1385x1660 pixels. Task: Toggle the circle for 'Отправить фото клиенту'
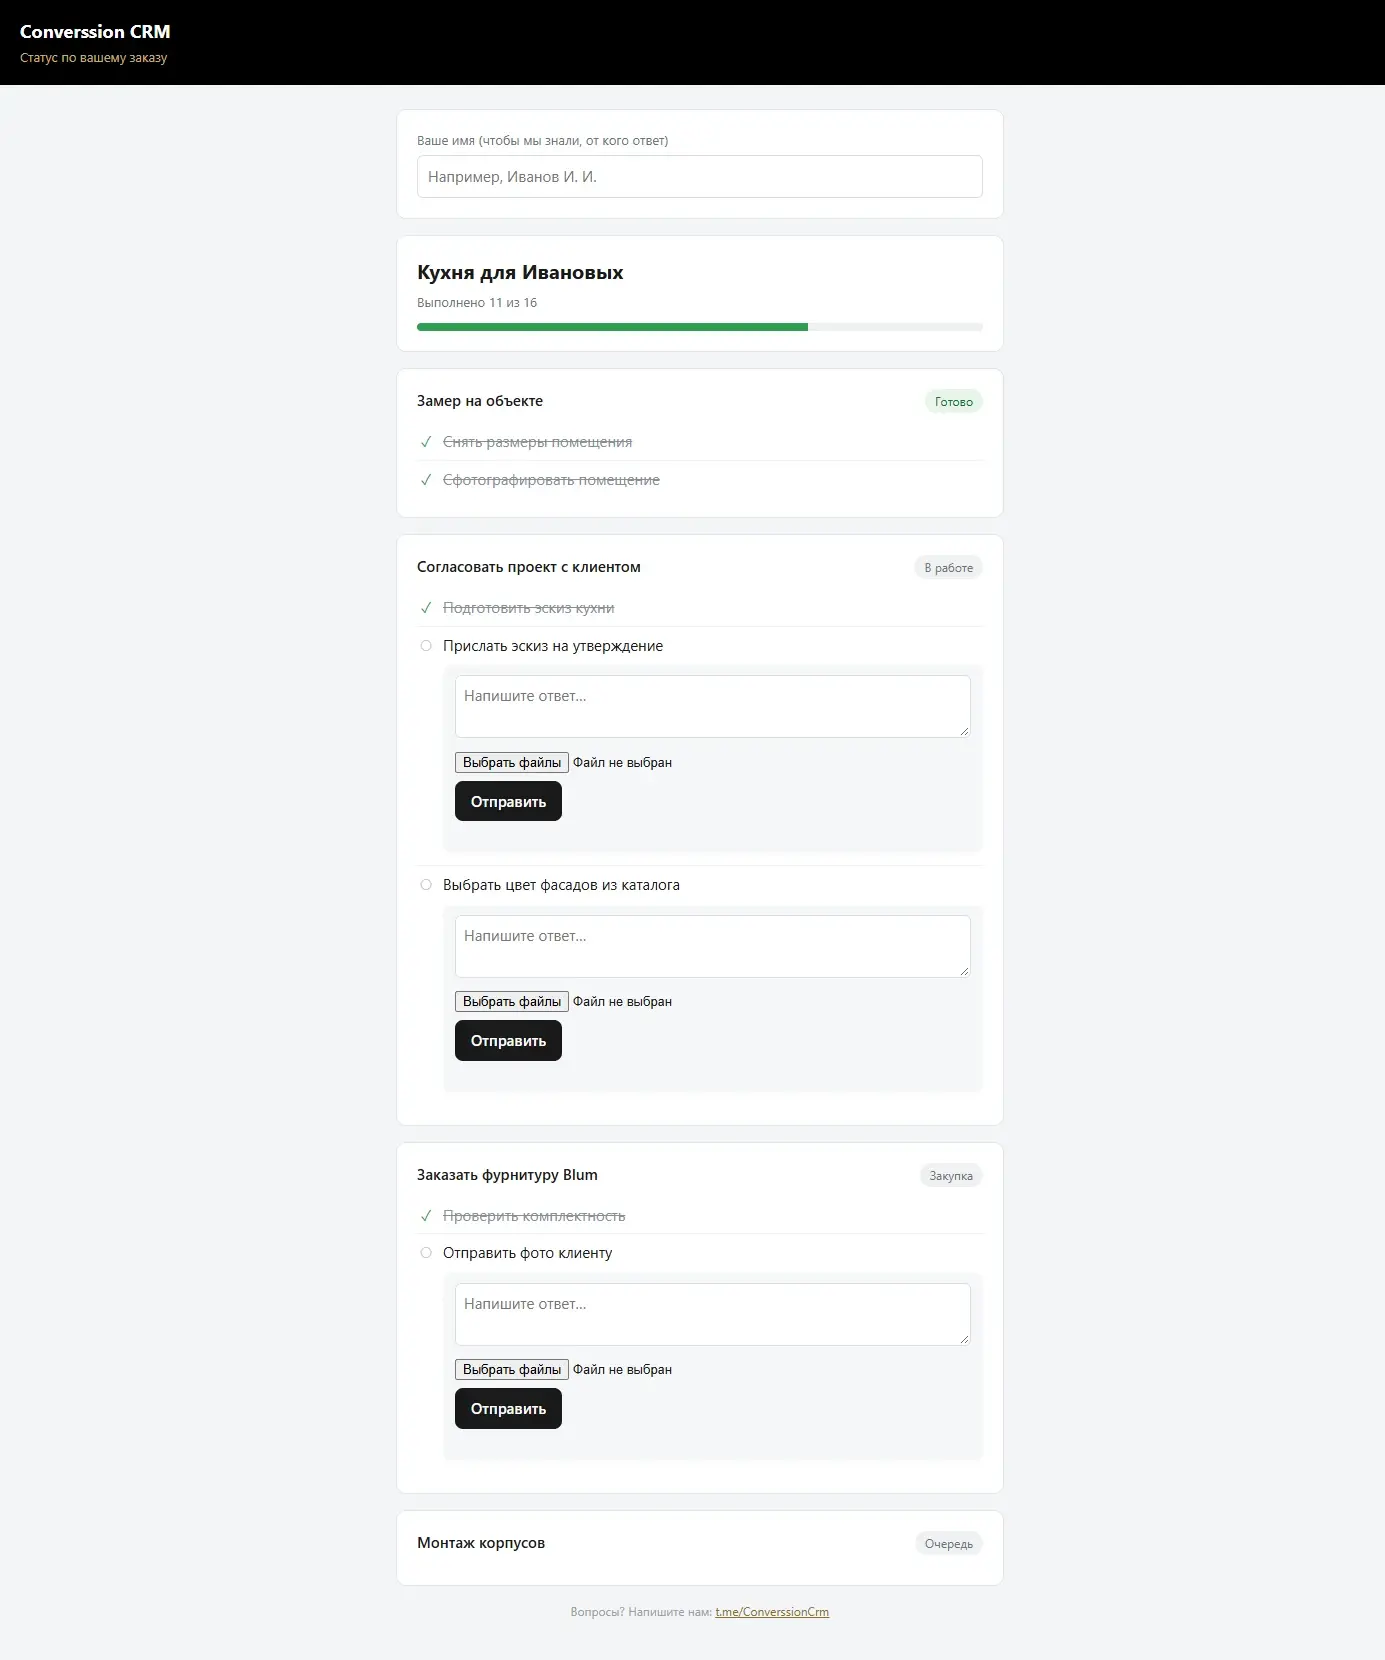pos(426,1253)
